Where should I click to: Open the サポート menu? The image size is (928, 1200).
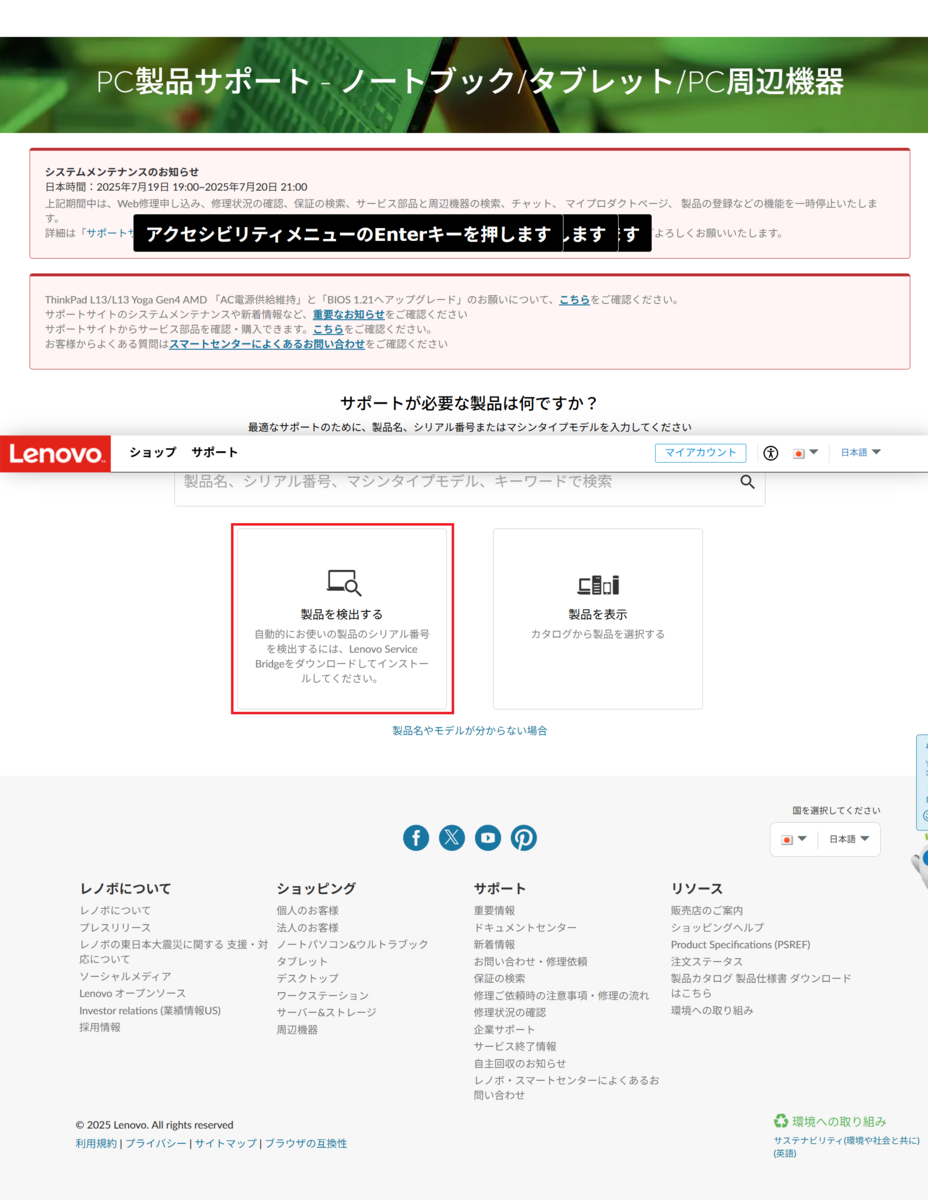click(x=215, y=453)
